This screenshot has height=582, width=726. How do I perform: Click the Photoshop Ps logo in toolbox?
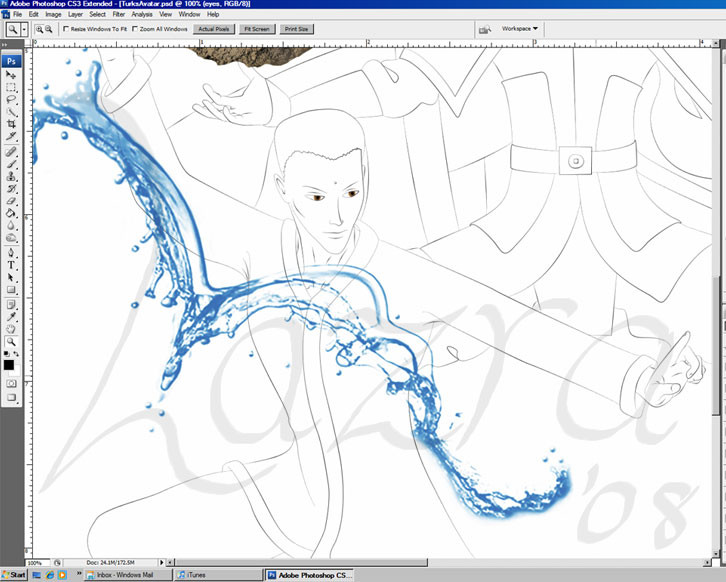pyautogui.click(x=11, y=61)
